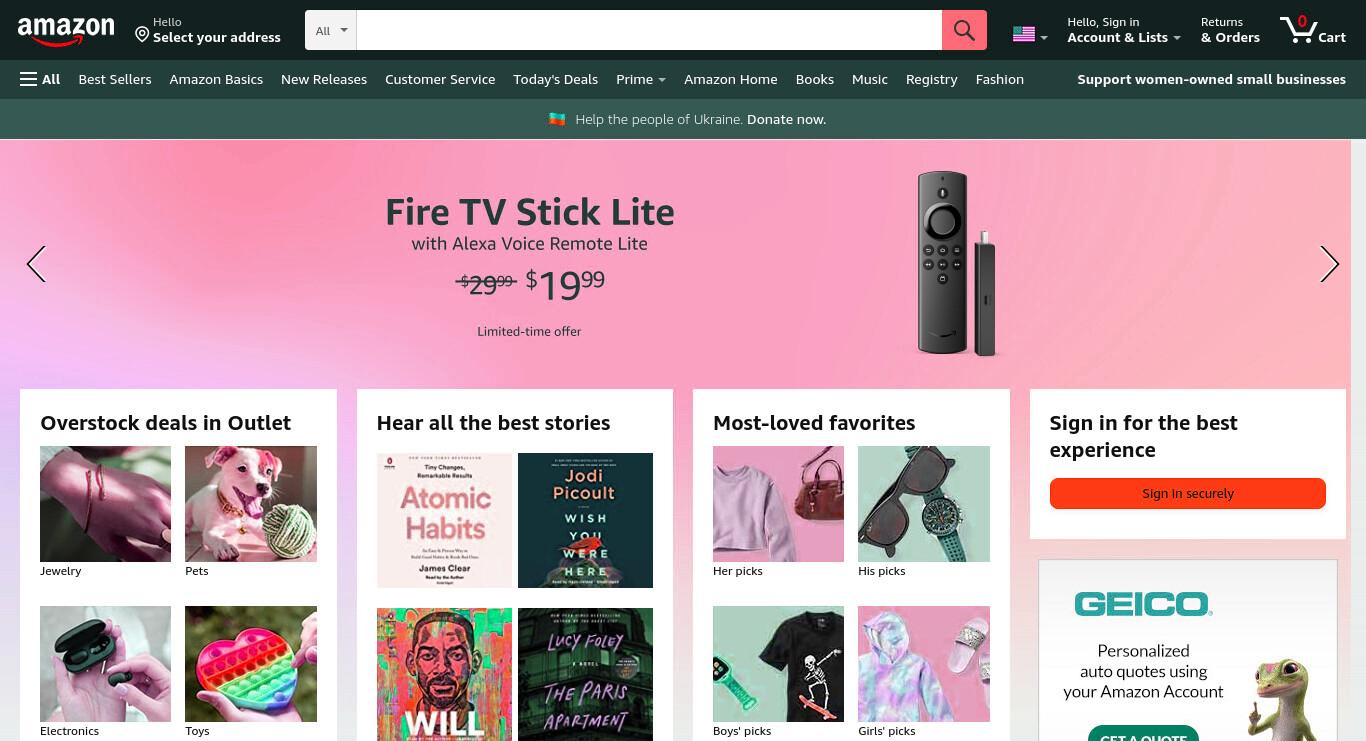Viewport: 1366px width, 741px height.
Task: Click the Amazon logo
Action: point(66,31)
